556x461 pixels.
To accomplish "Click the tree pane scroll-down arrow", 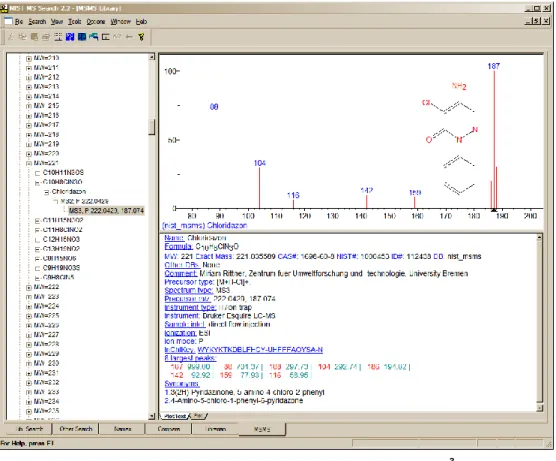I will tap(152, 416).
